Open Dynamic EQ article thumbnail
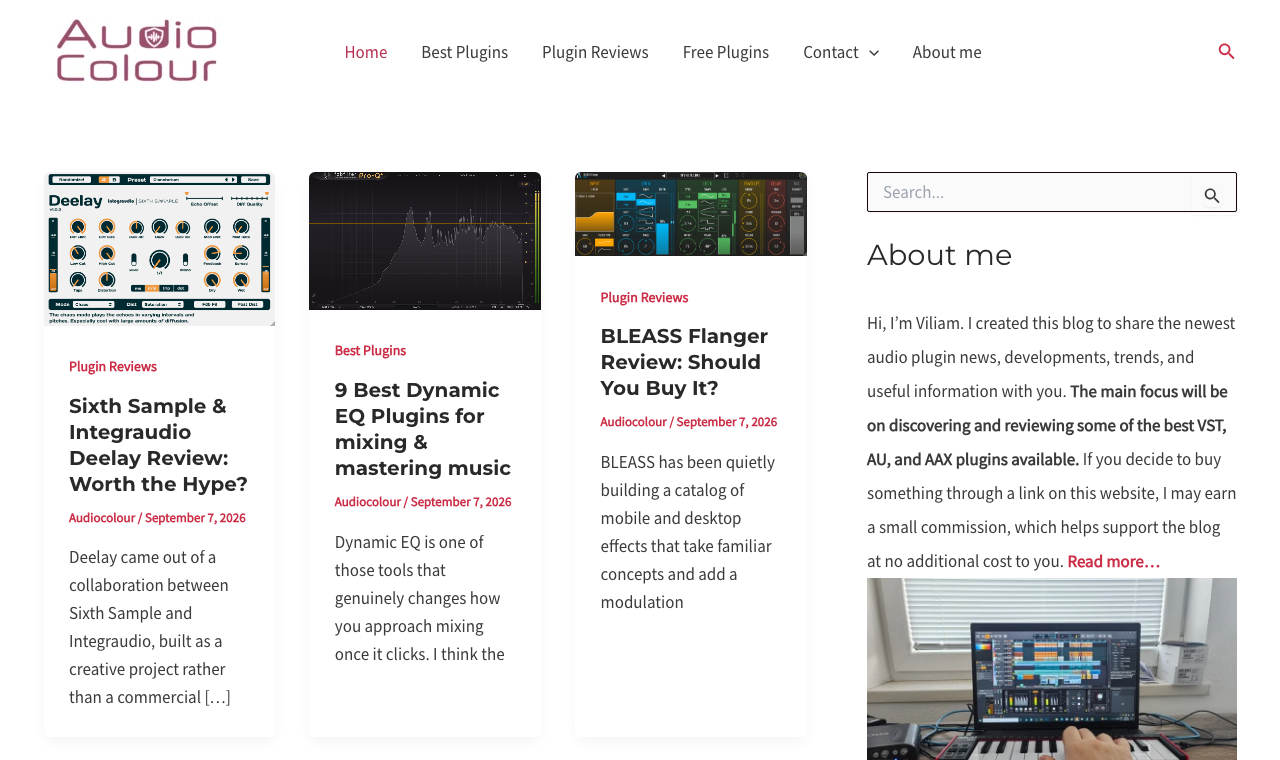 [425, 241]
